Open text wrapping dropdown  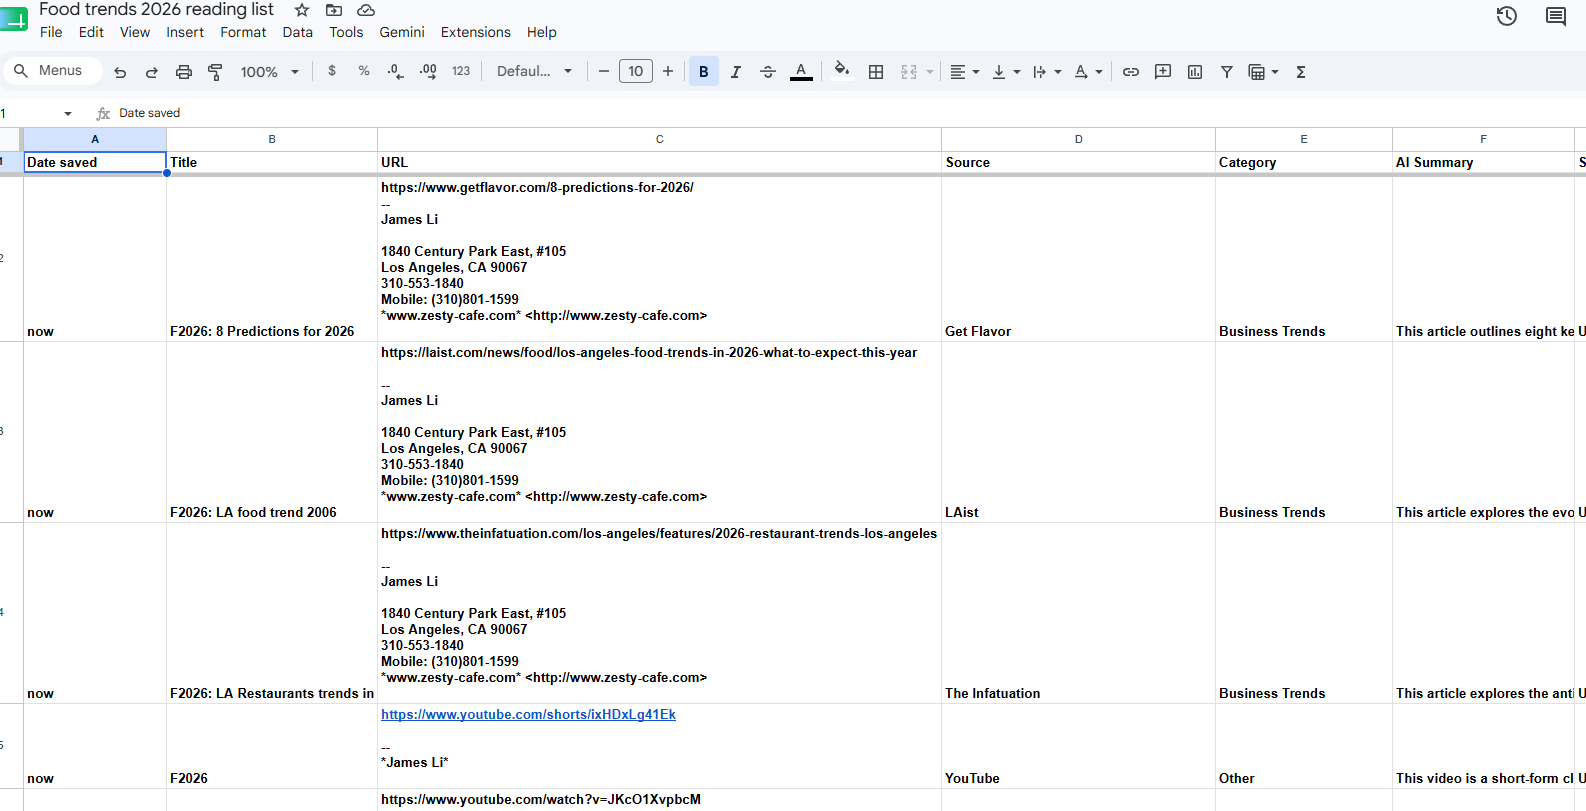tap(1046, 72)
